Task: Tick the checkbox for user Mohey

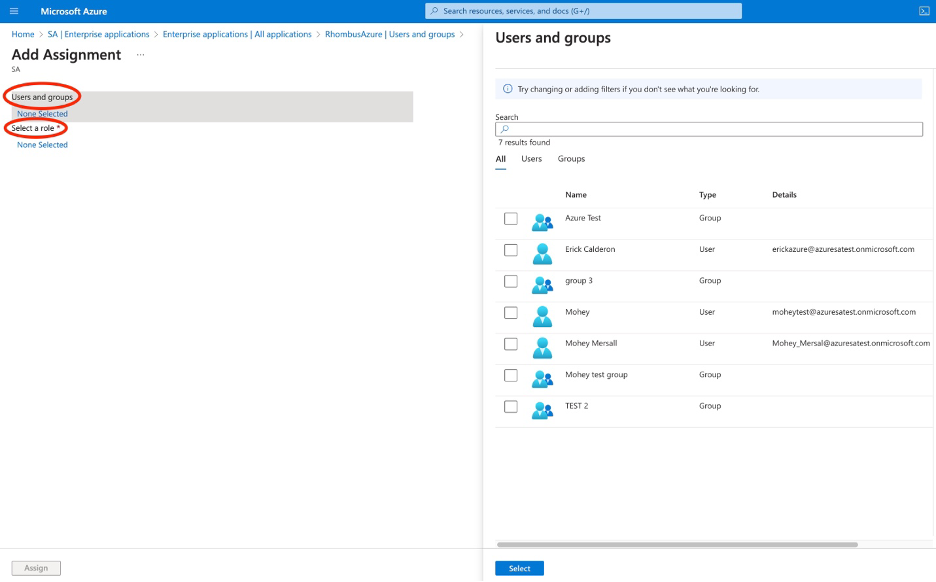Action: click(x=510, y=312)
